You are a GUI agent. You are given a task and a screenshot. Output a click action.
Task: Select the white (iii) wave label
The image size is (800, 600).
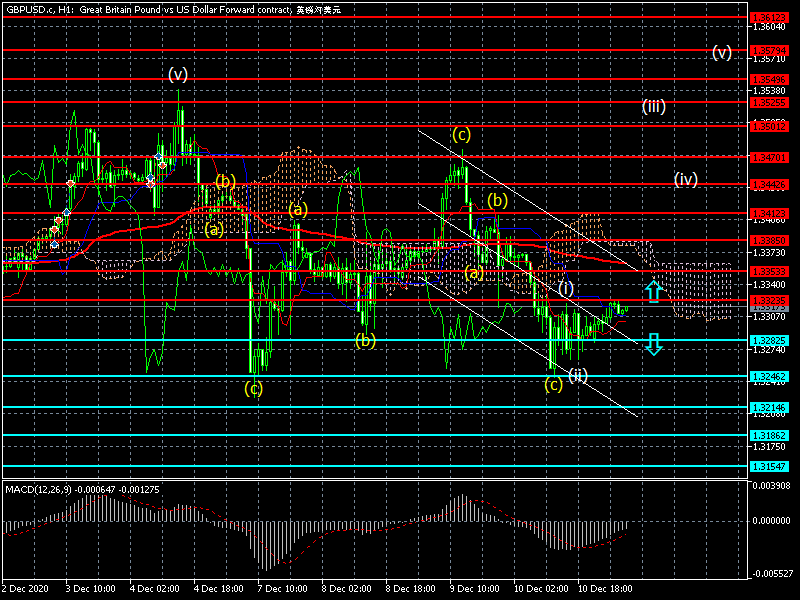(x=654, y=106)
